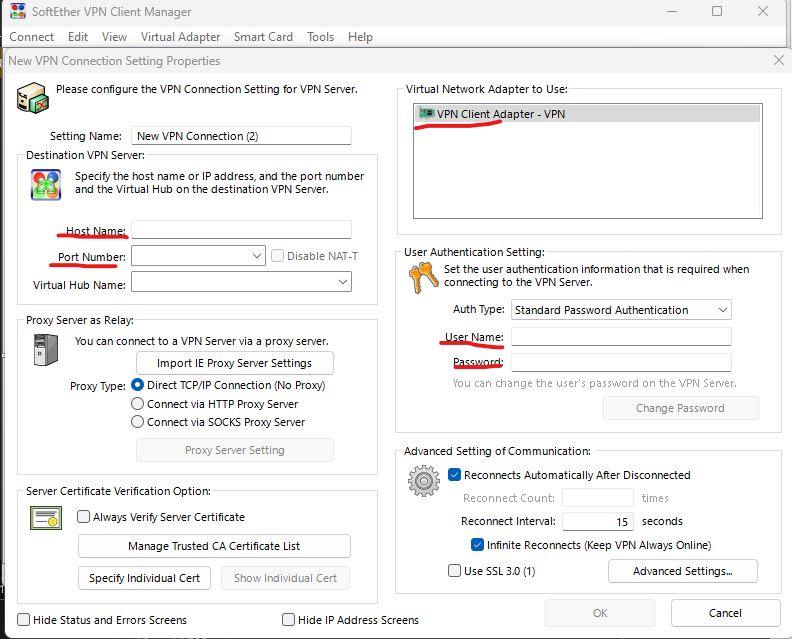The height and width of the screenshot is (639, 792).
Task: Select Connect via HTTP Proxy Server
Action: (138, 404)
